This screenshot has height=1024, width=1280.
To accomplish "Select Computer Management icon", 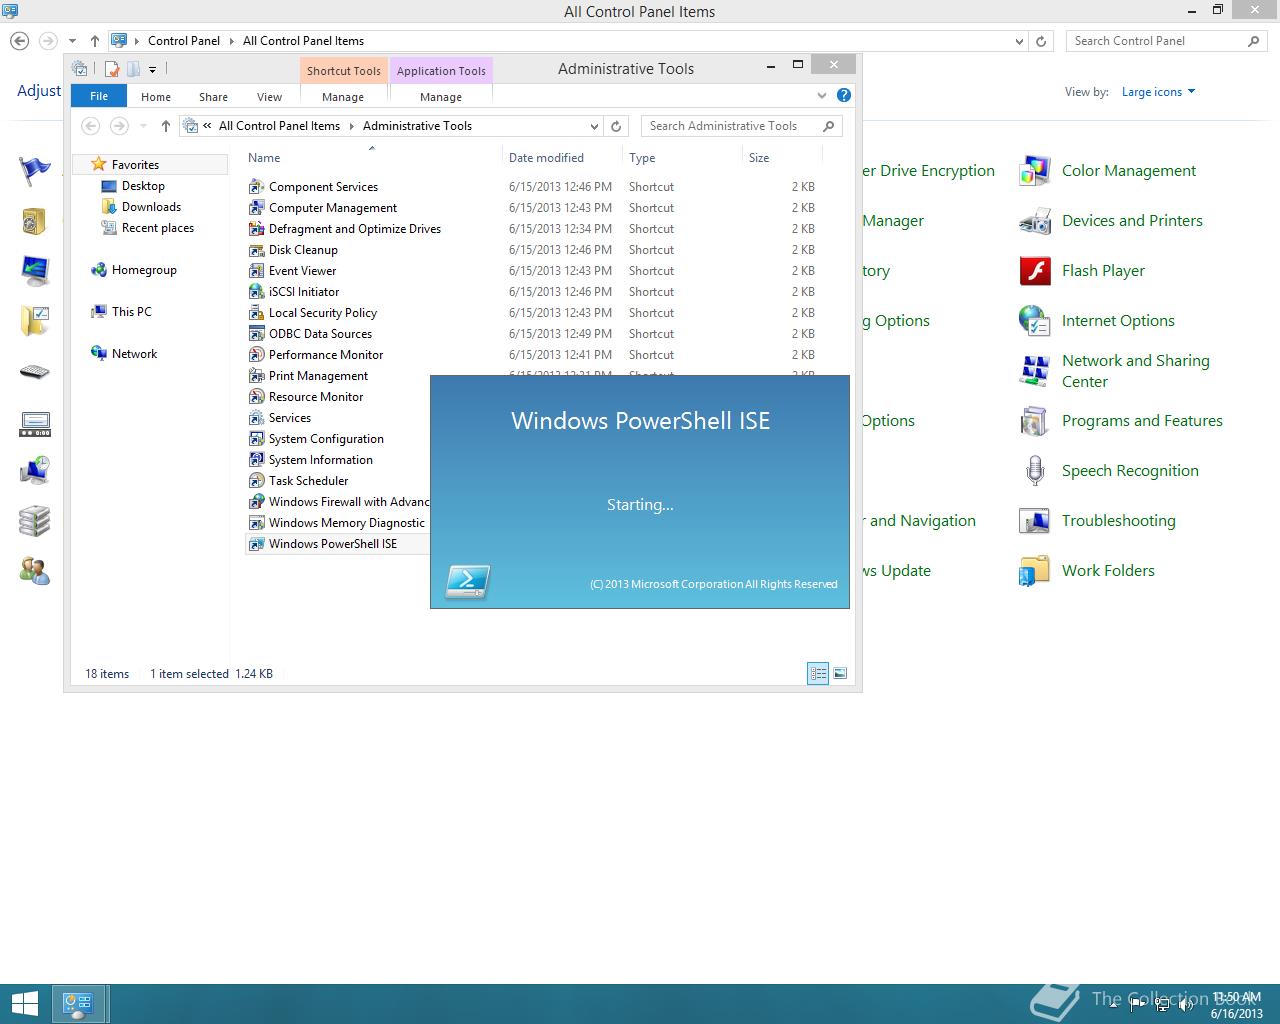I will point(256,208).
